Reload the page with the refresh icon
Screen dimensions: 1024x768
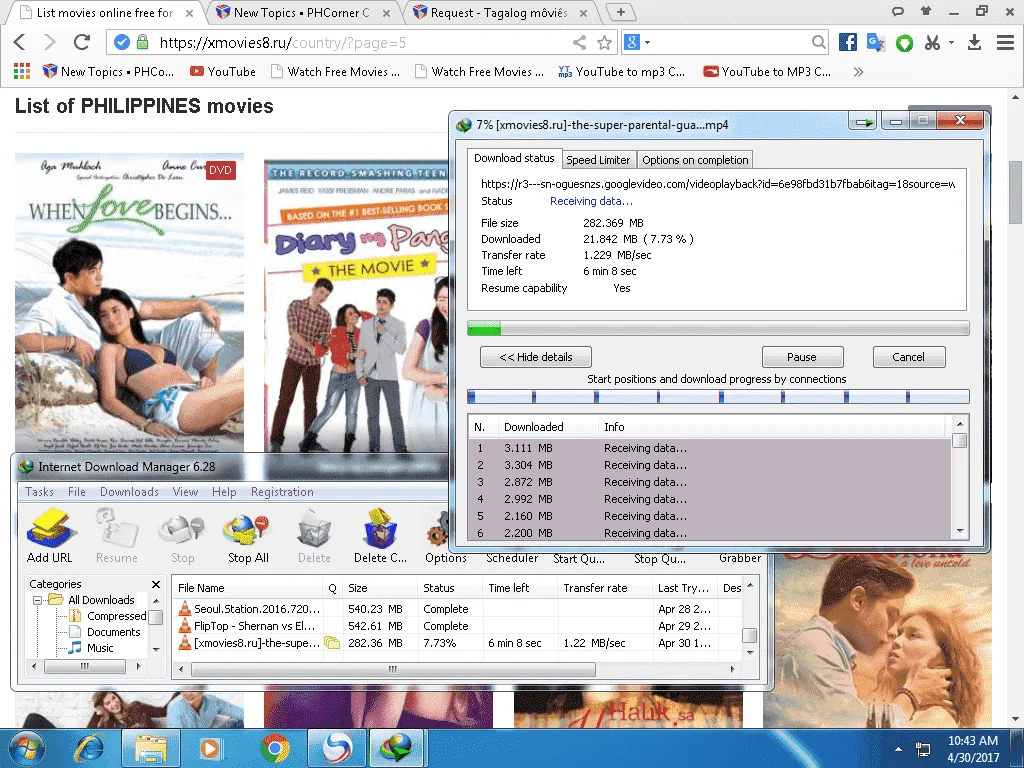[82, 42]
